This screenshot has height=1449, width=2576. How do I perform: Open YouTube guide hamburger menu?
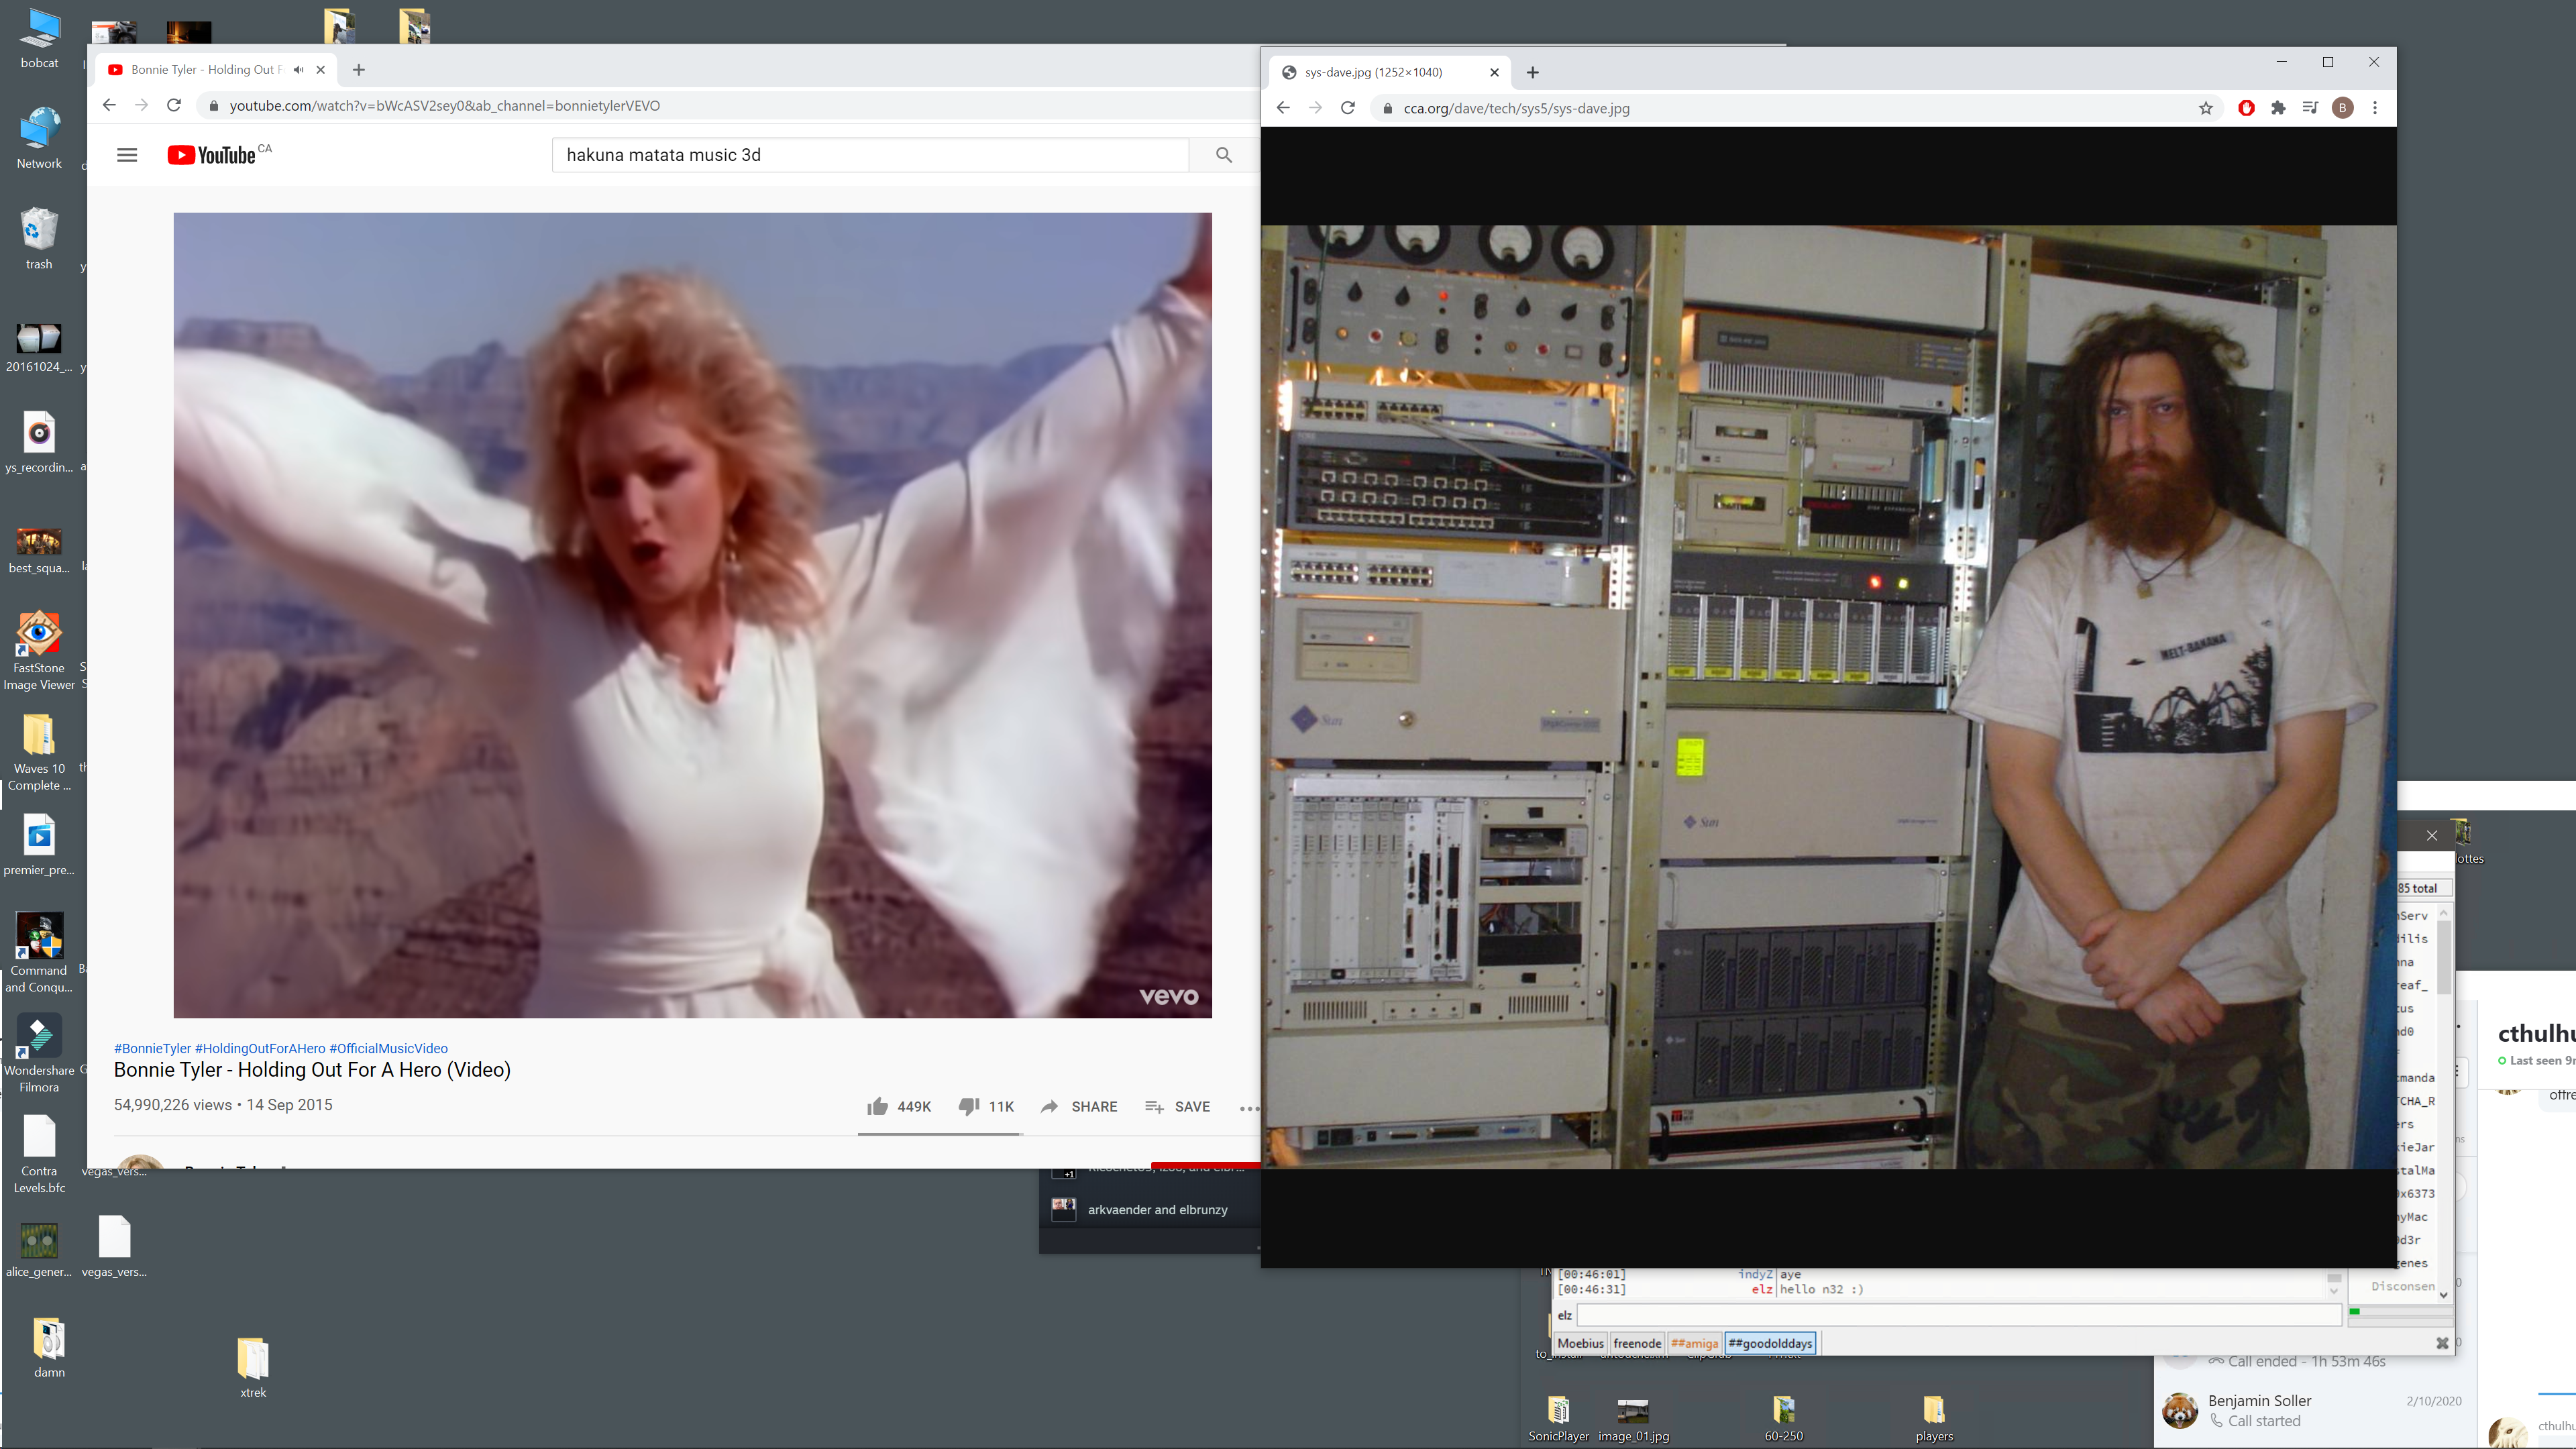[x=127, y=155]
